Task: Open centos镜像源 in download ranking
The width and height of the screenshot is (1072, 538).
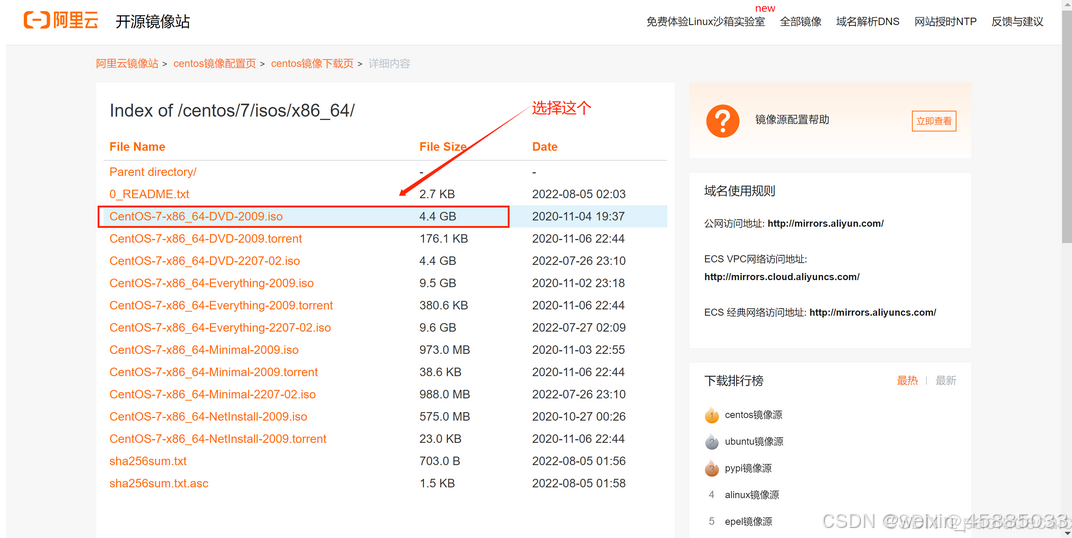Action: pos(753,415)
